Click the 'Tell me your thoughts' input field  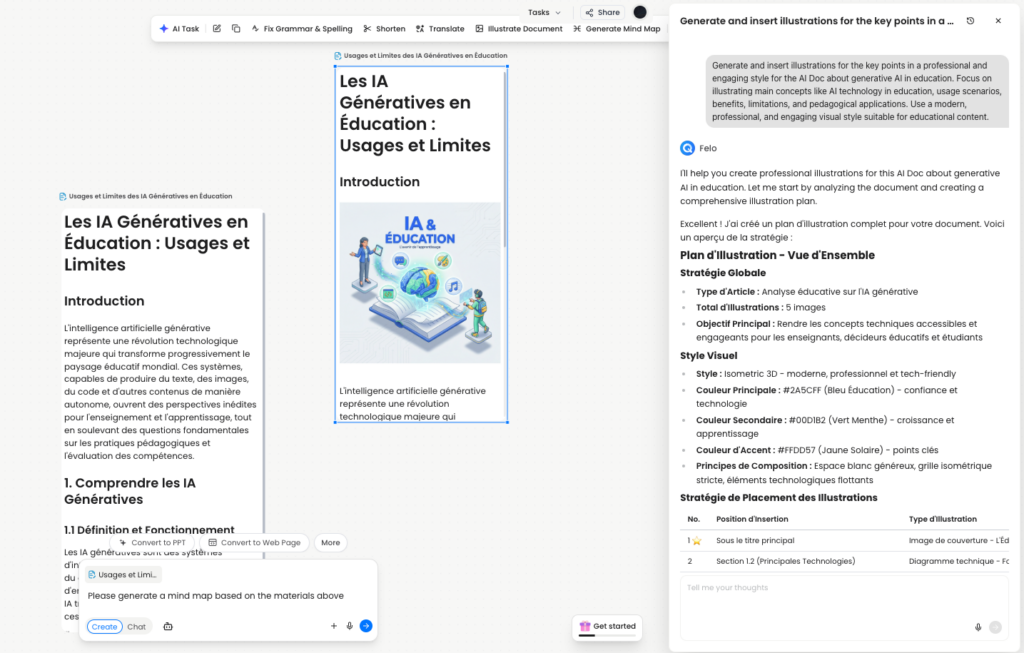[840, 595]
